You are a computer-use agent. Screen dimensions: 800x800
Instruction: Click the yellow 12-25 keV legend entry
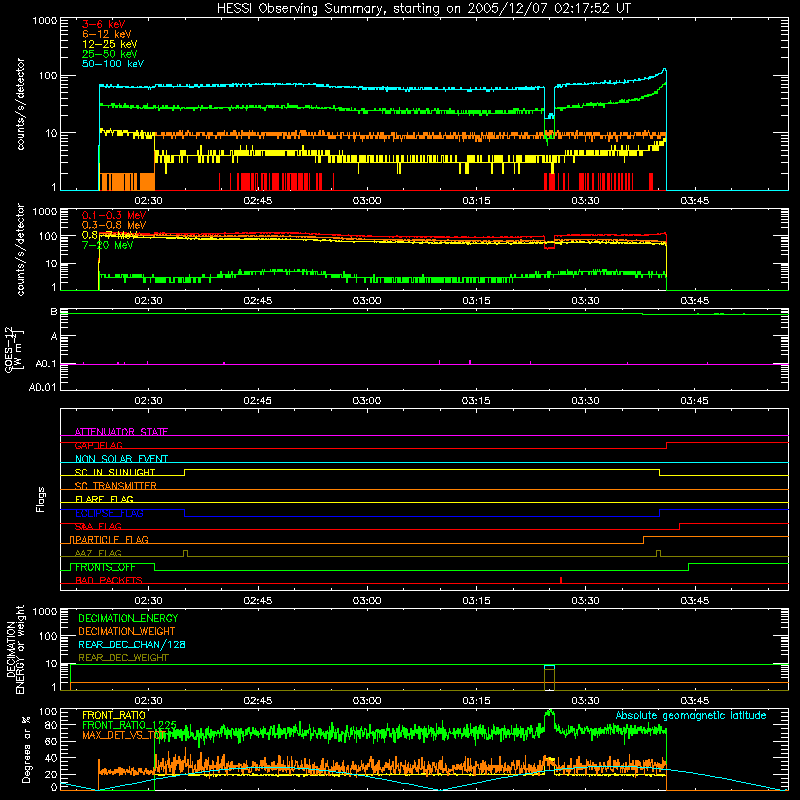(x=109, y=44)
